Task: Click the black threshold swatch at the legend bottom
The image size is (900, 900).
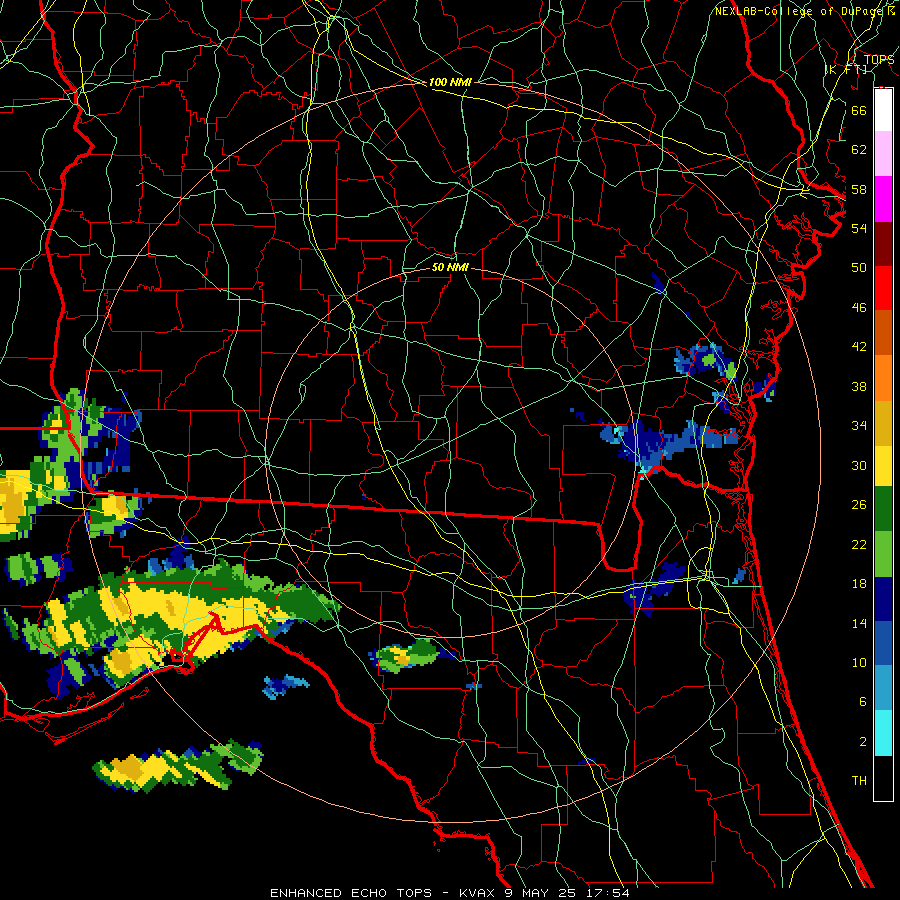Action: point(883,778)
